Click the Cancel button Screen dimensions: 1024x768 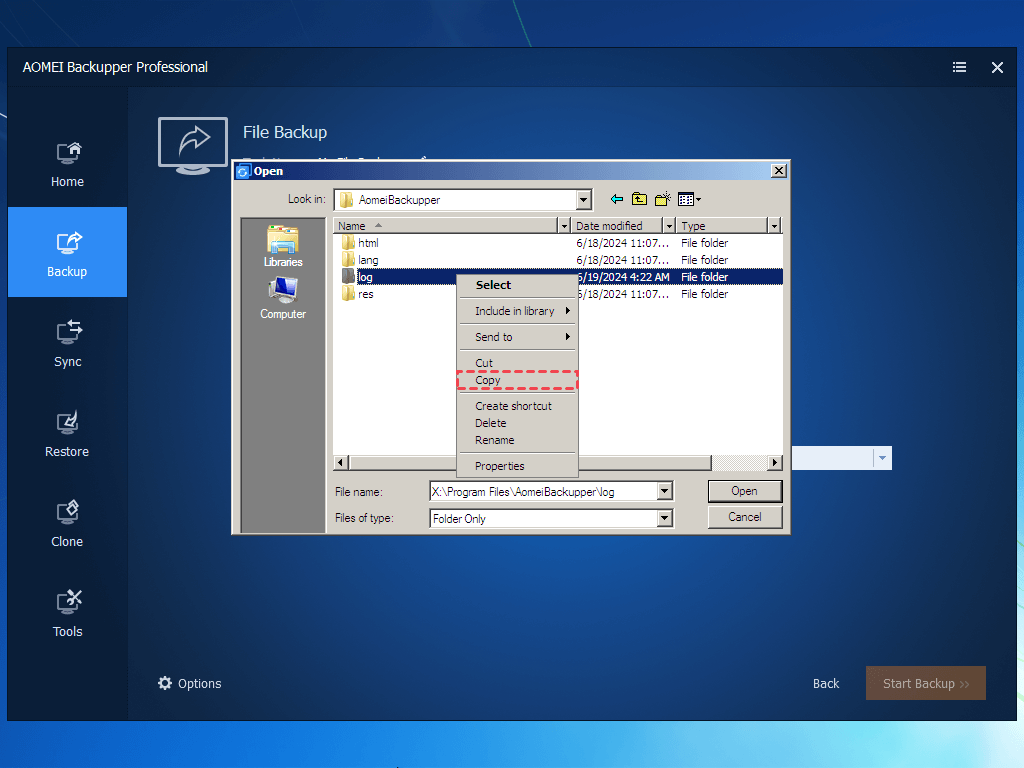(744, 517)
